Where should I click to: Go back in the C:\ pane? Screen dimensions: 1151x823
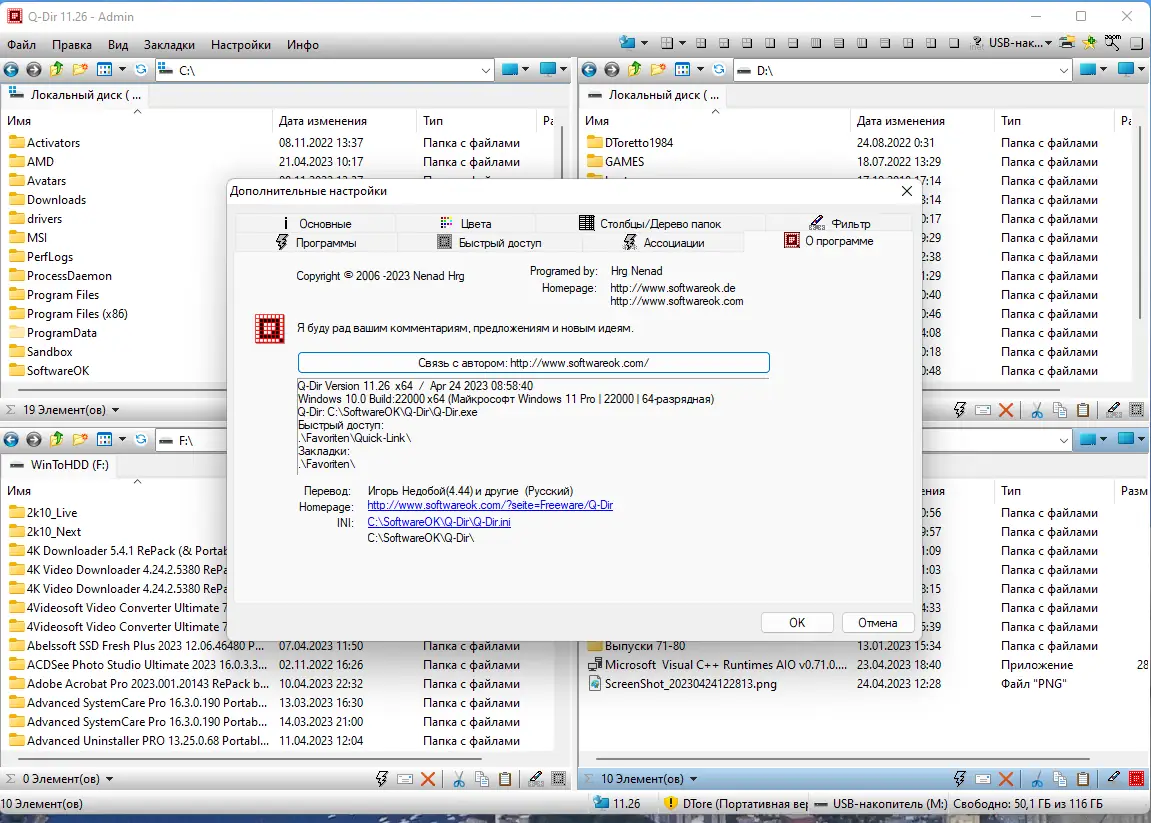click(x=11, y=70)
